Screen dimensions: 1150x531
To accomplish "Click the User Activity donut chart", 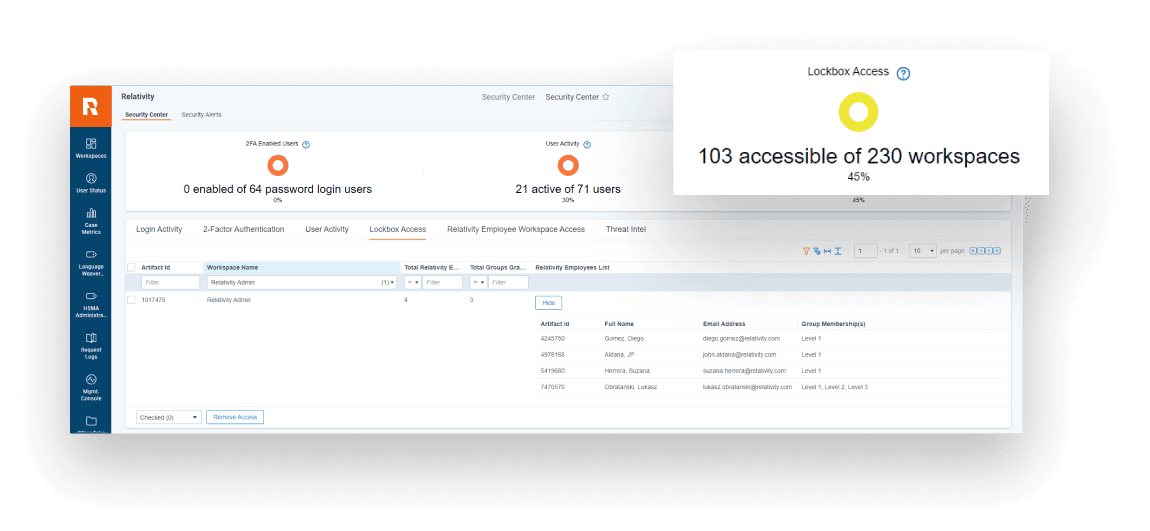I will coord(568,166).
